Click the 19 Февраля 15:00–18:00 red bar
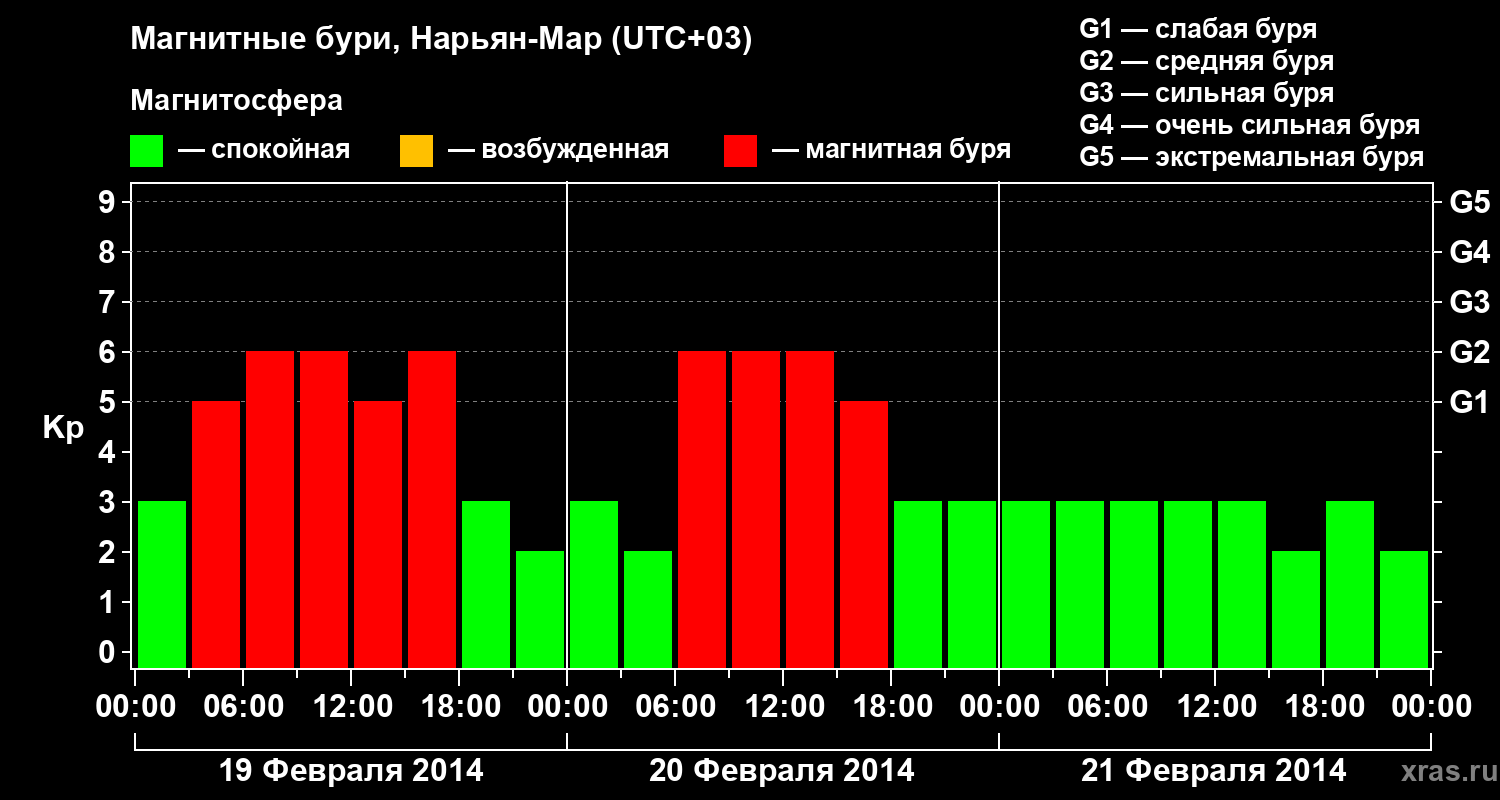Image resolution: width=1500 pixels, height=800 pixels. click(x=432, y=509)
